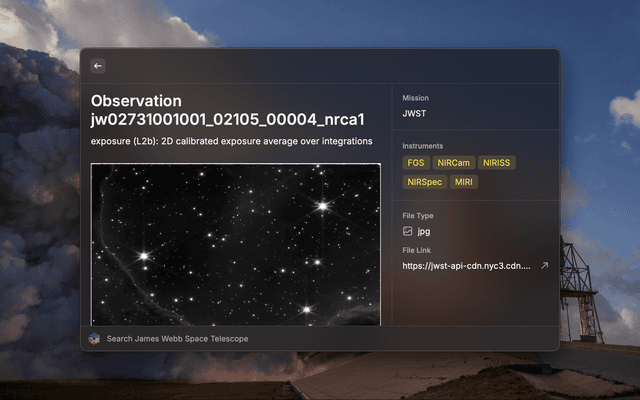Viewport: 640px width, 400px height.
Task: Open the jwst-api-cdn file link
Action: tap(466, 266)
